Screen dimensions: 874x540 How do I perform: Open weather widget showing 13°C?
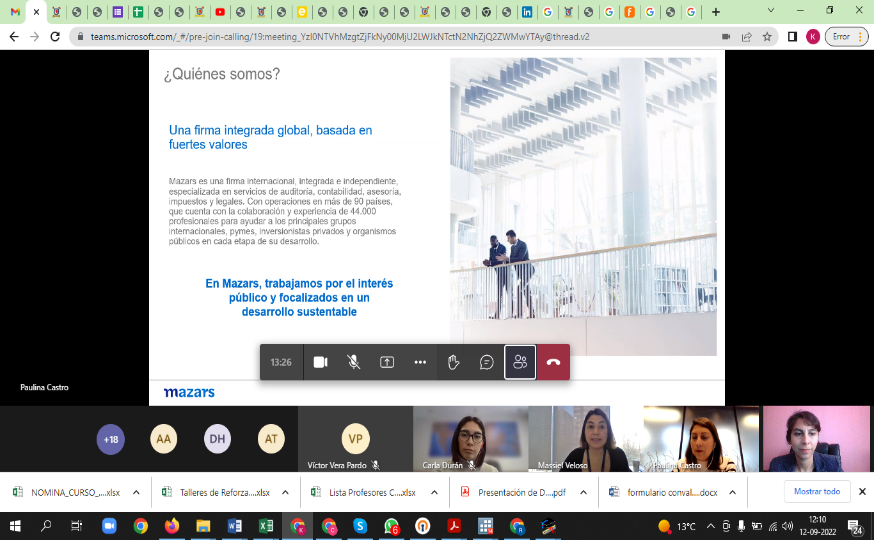tap(676, 526)
